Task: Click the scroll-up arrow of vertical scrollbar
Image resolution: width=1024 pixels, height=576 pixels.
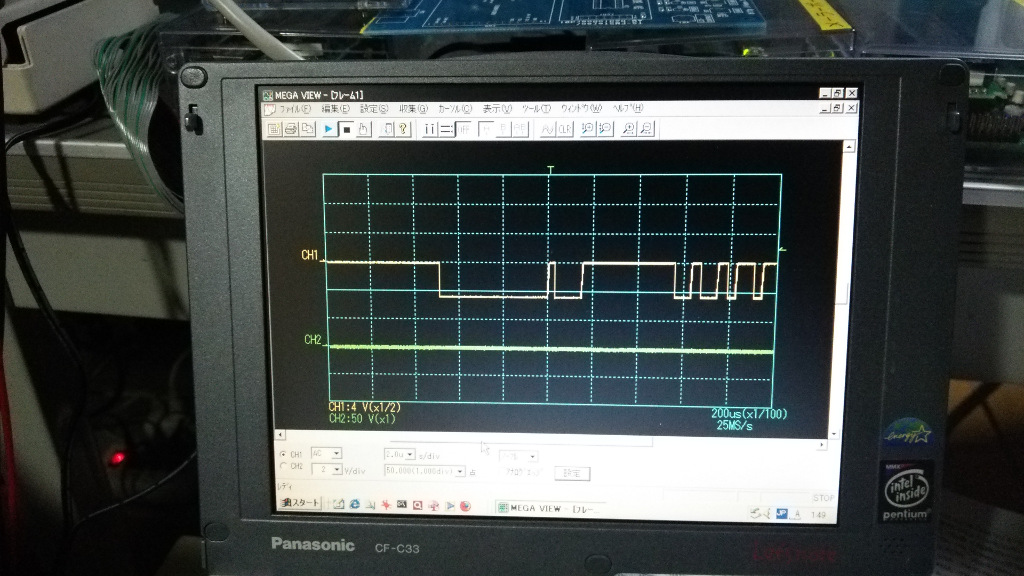Action: [848, 147]
